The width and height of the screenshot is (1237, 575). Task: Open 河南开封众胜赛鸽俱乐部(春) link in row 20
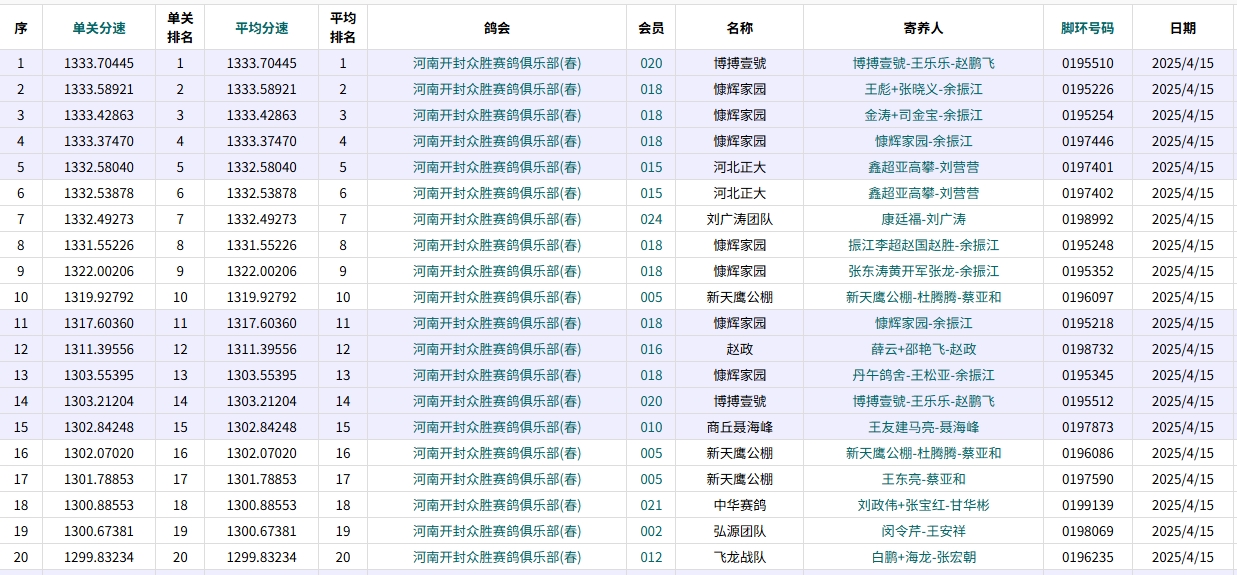click(x=497, y=557)
